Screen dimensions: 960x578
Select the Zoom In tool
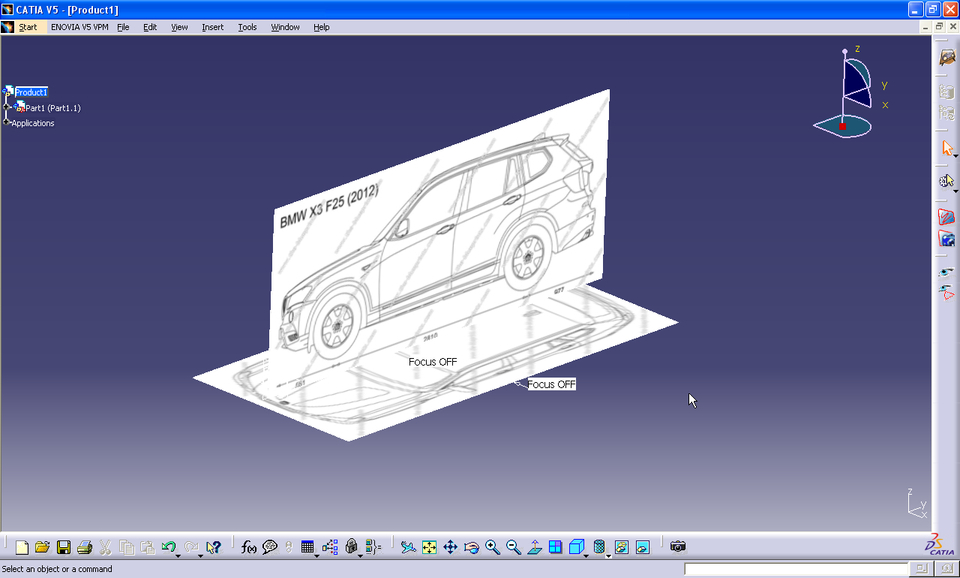pos(491,547)
